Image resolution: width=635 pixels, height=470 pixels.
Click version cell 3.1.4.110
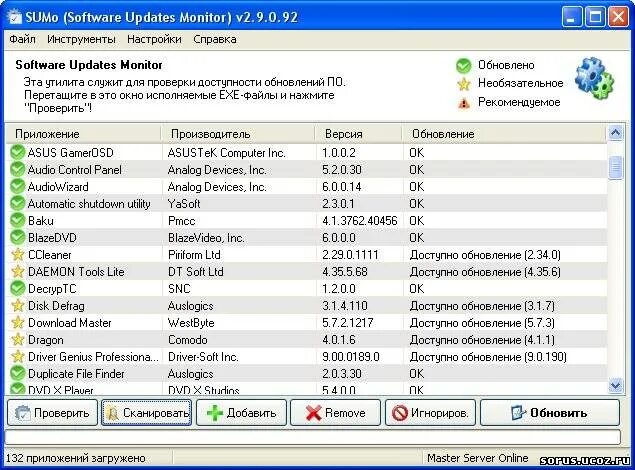coord(345,306)
